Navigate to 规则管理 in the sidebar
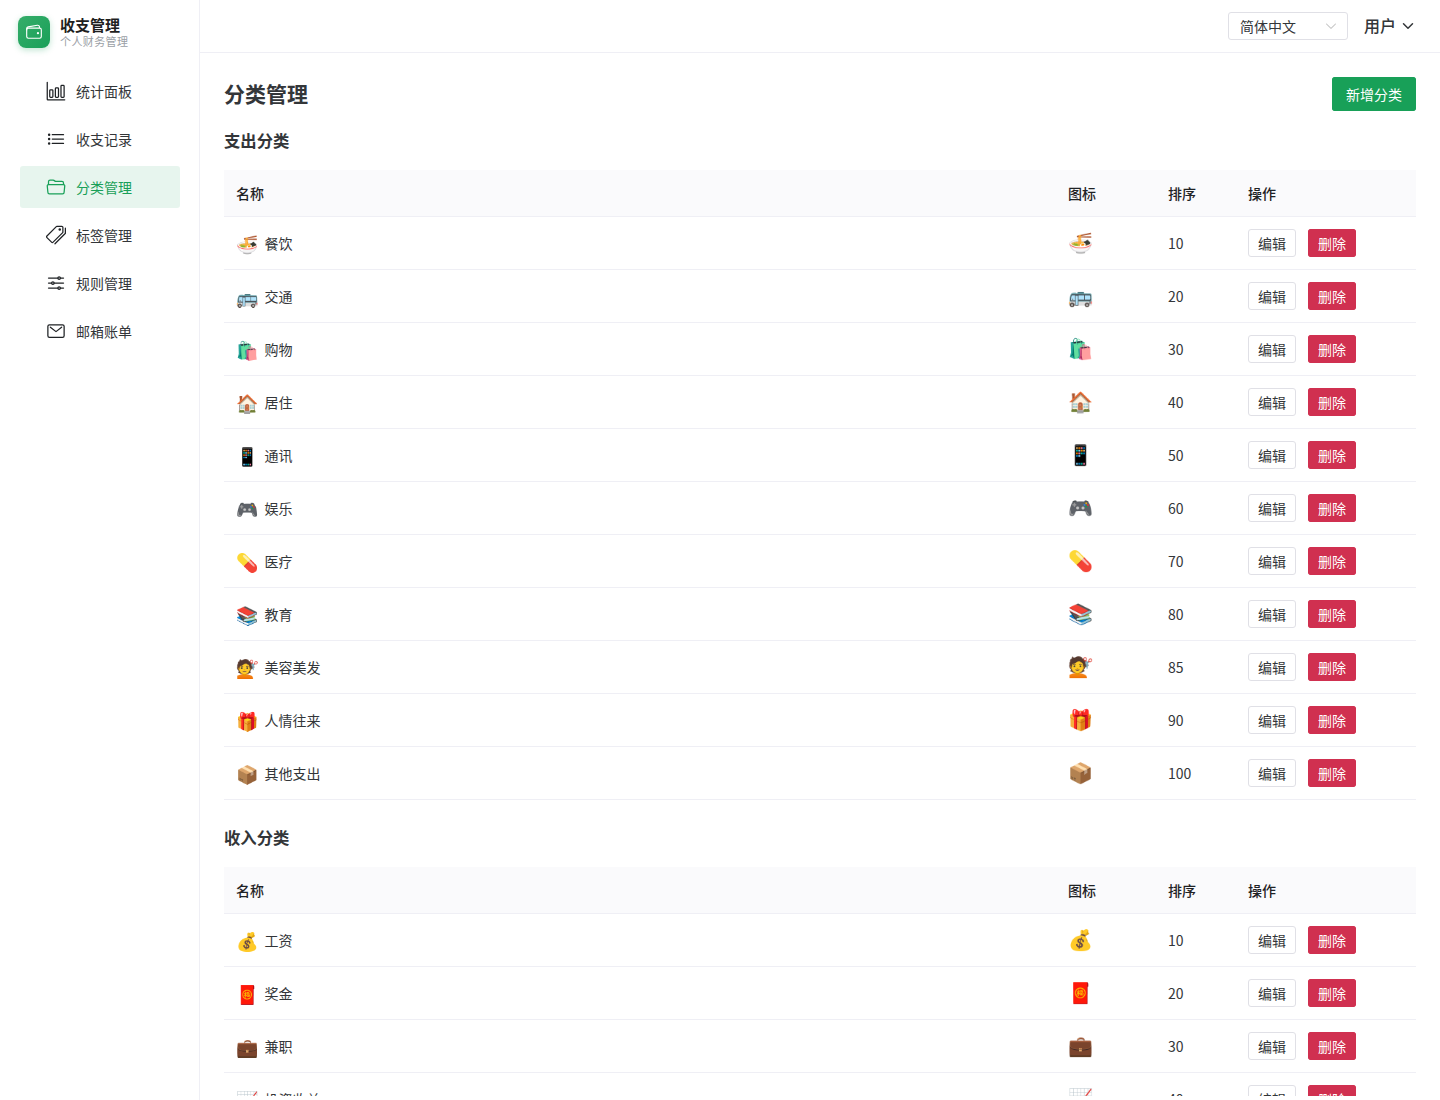Screen dimensions: 1440x1100 click(x=100, y=284)
